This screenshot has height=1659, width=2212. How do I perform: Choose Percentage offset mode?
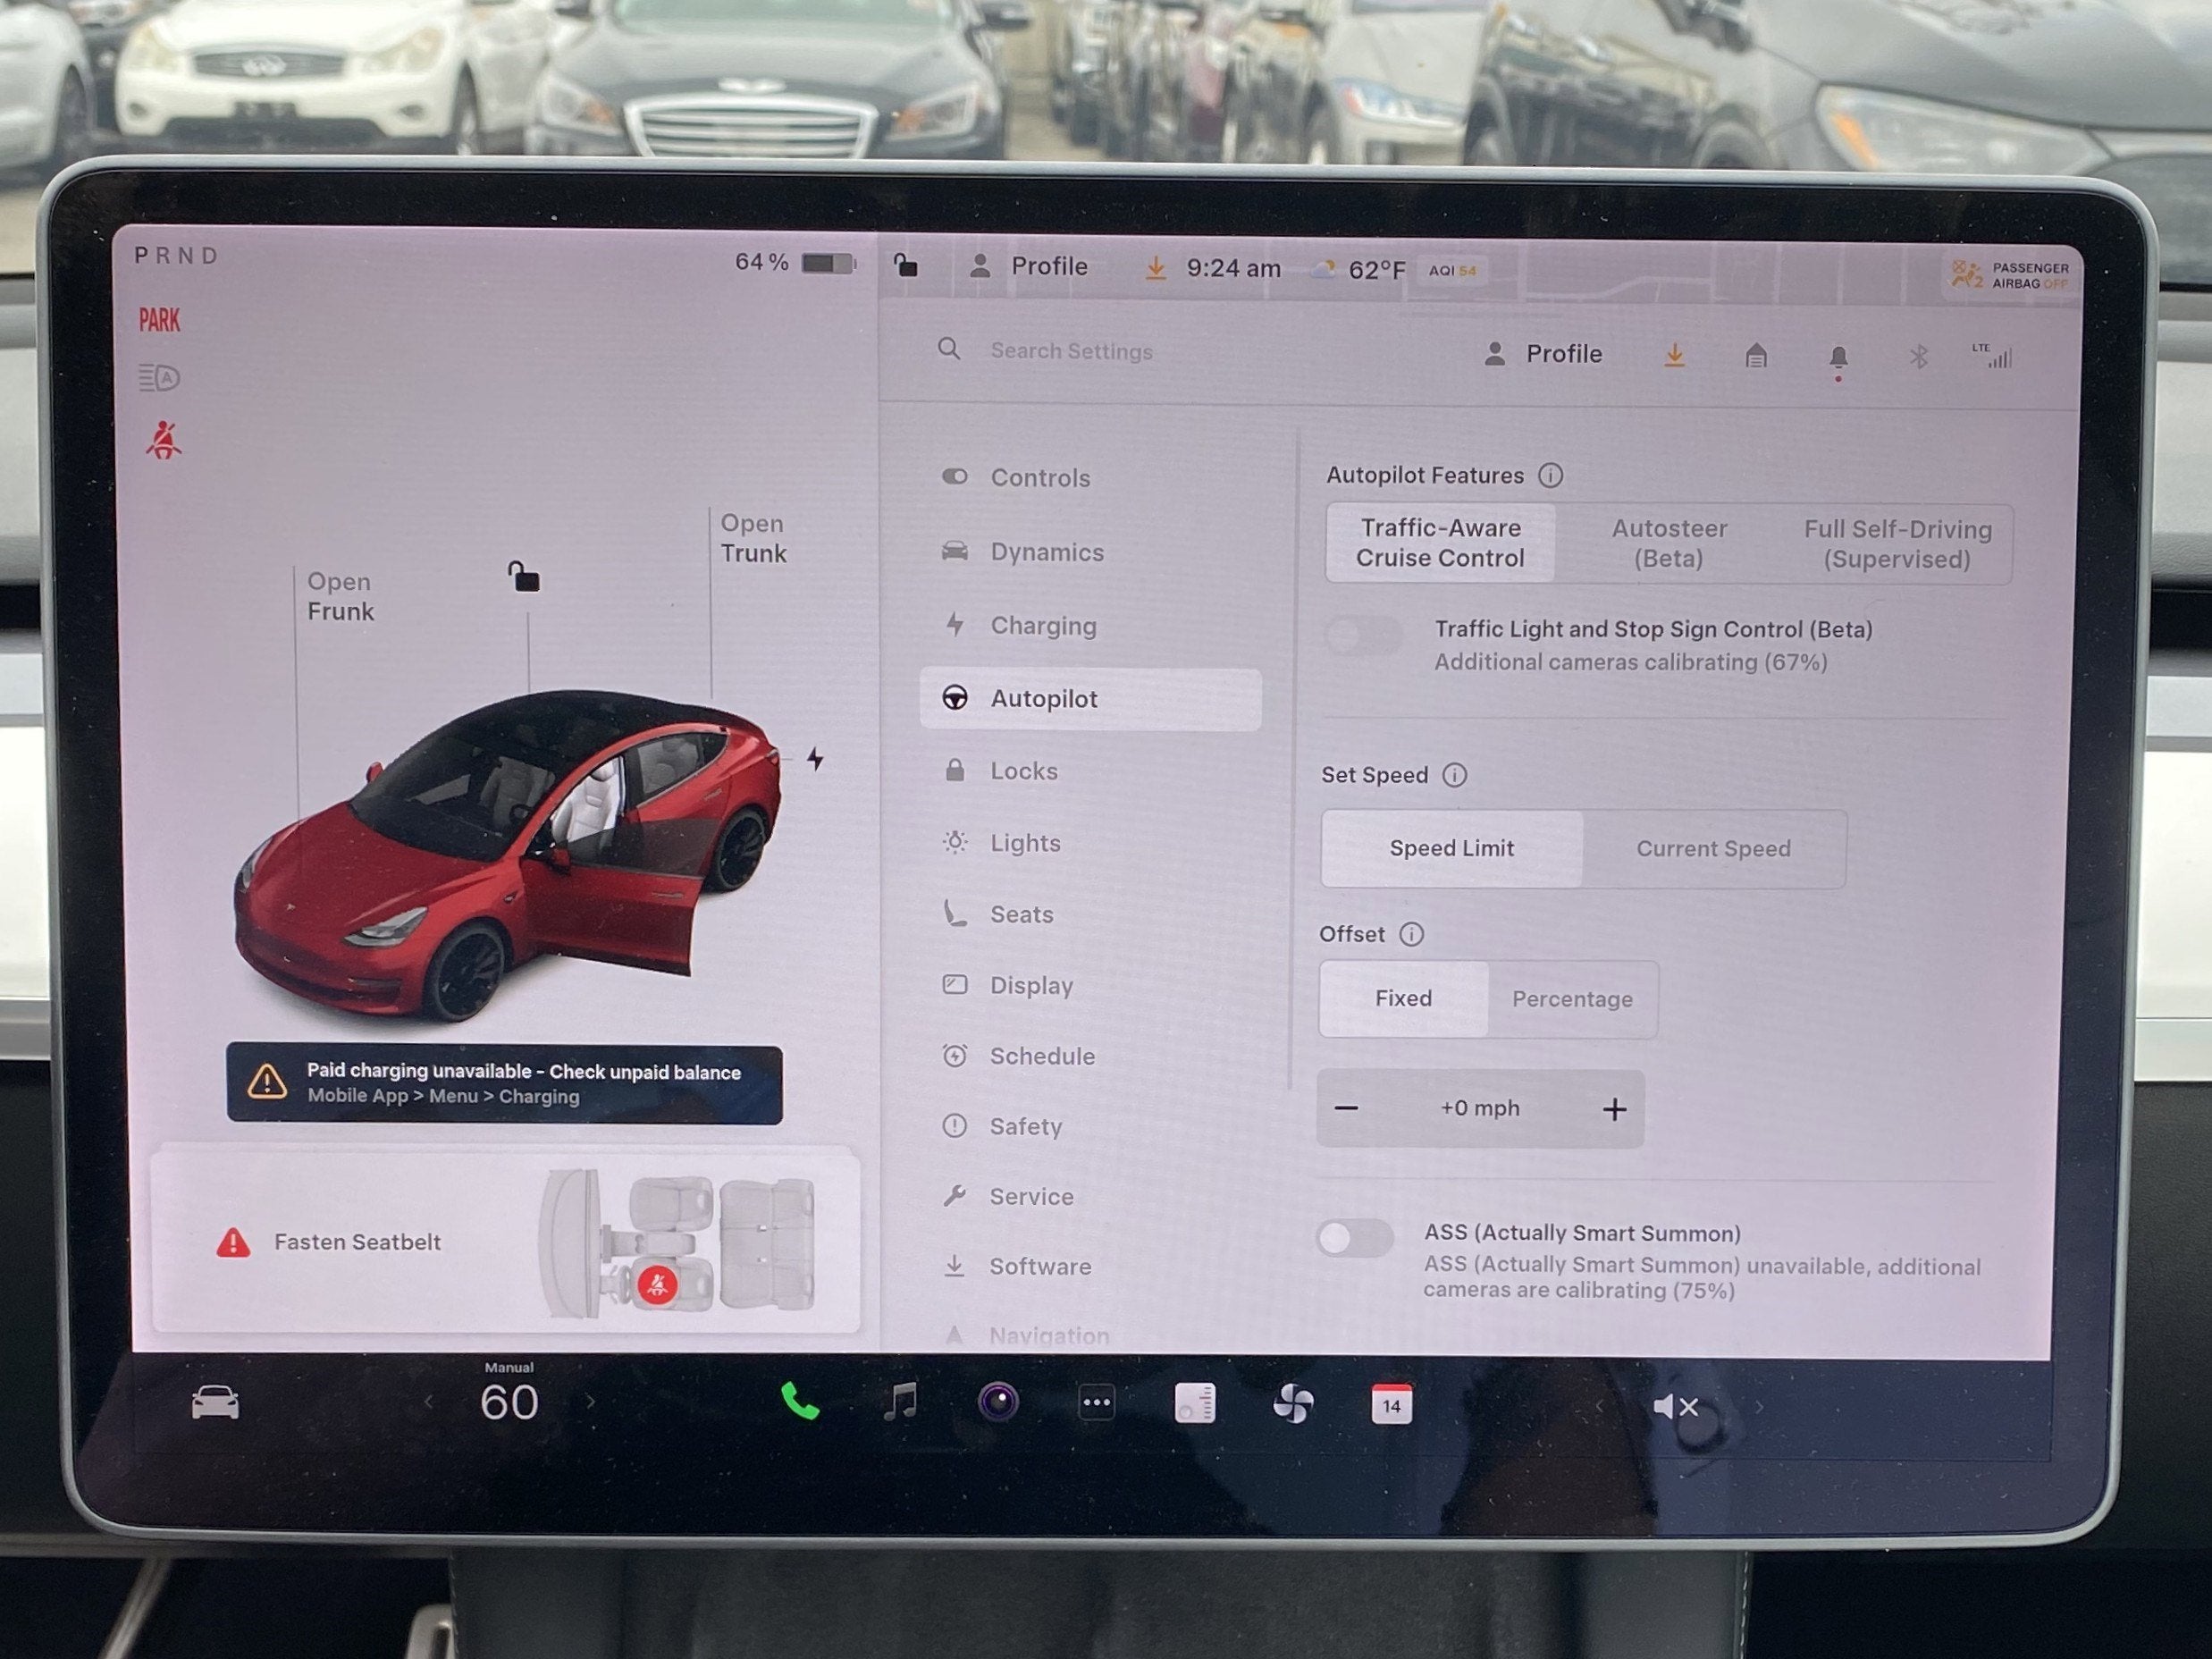click(x=1572, y=999)
